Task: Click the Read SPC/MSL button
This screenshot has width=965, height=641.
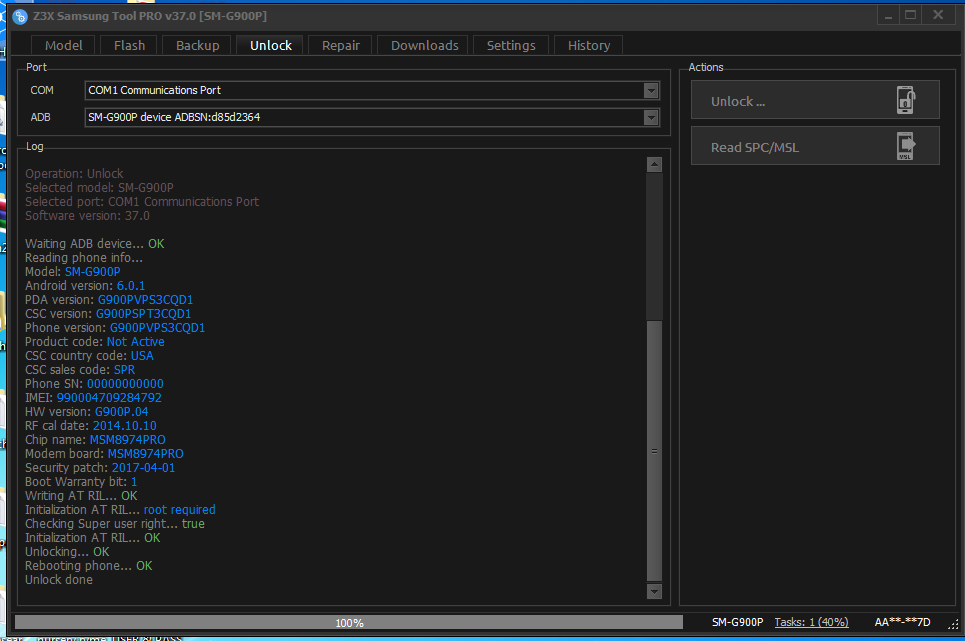Action: pos(815,146)
